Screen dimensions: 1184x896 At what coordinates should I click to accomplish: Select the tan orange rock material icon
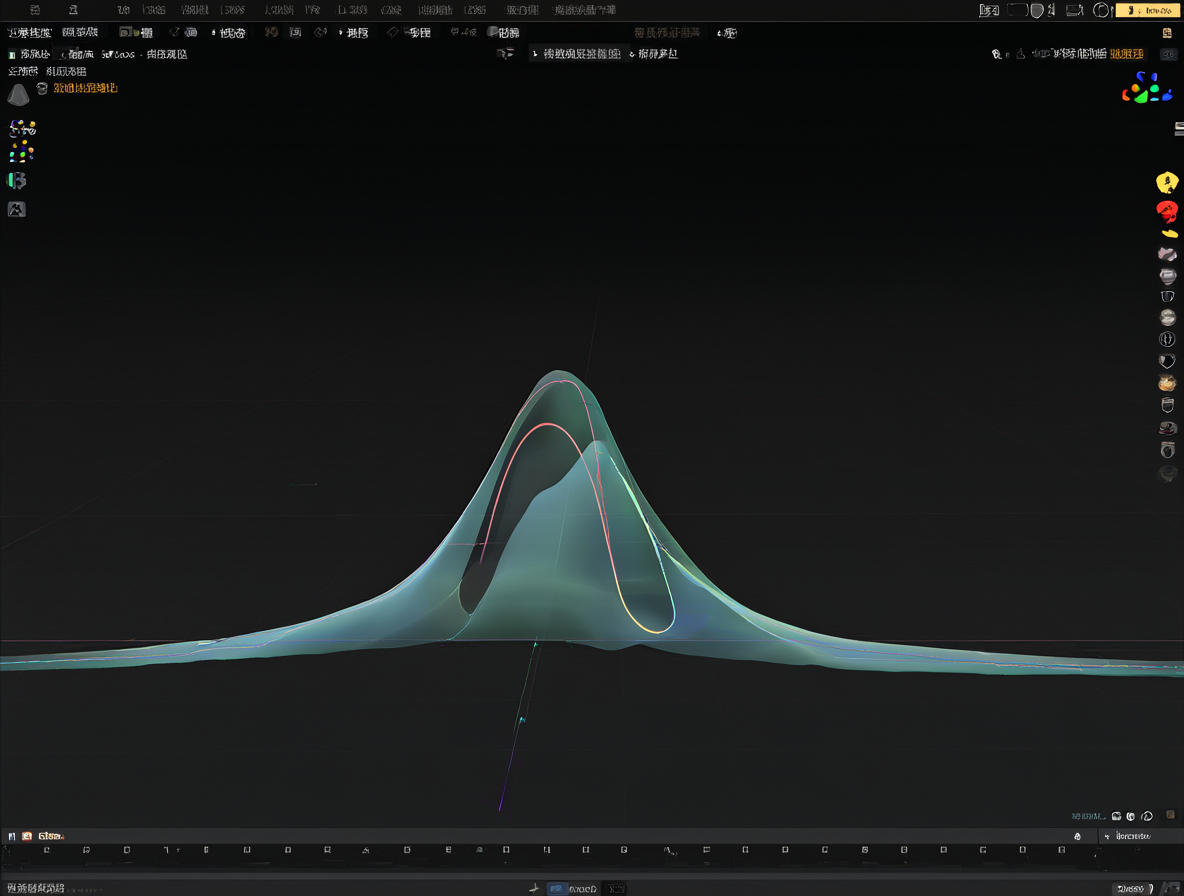pyautogui.click(x=1167, y=383)
